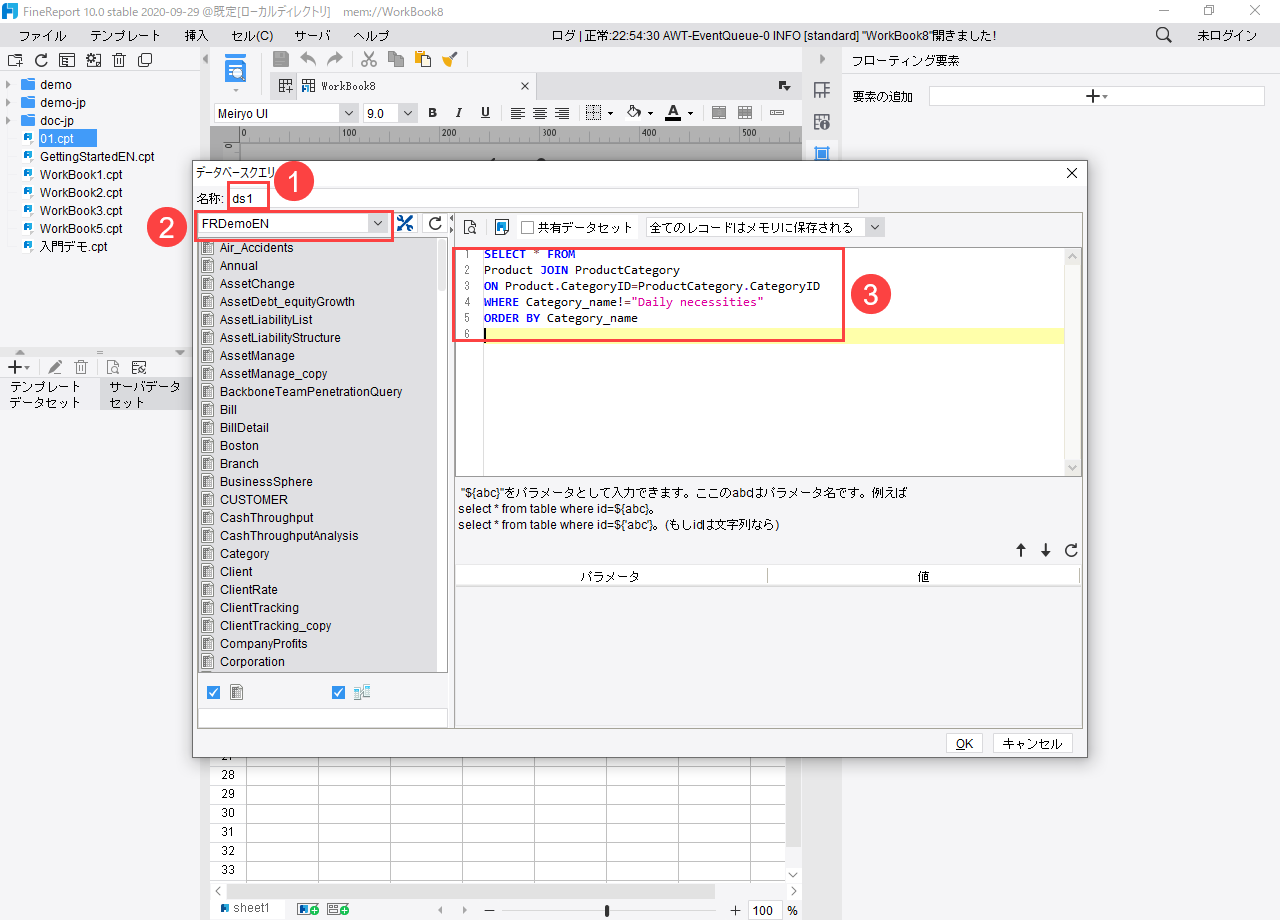Image resolution: width=1280 pixels, height=920 pixels.
Task: Align text center in format toolbar
Action: pos(540,113)
